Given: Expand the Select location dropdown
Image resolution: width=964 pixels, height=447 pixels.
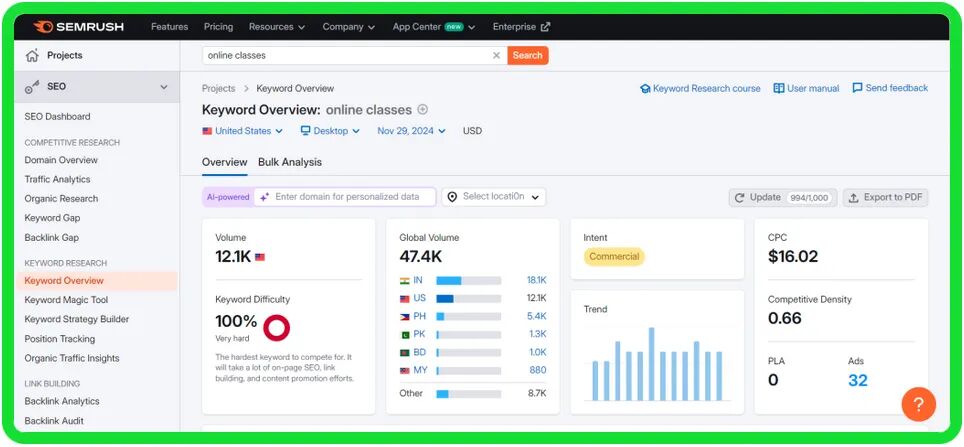Looking at the screenshot, I should [494, 197].
